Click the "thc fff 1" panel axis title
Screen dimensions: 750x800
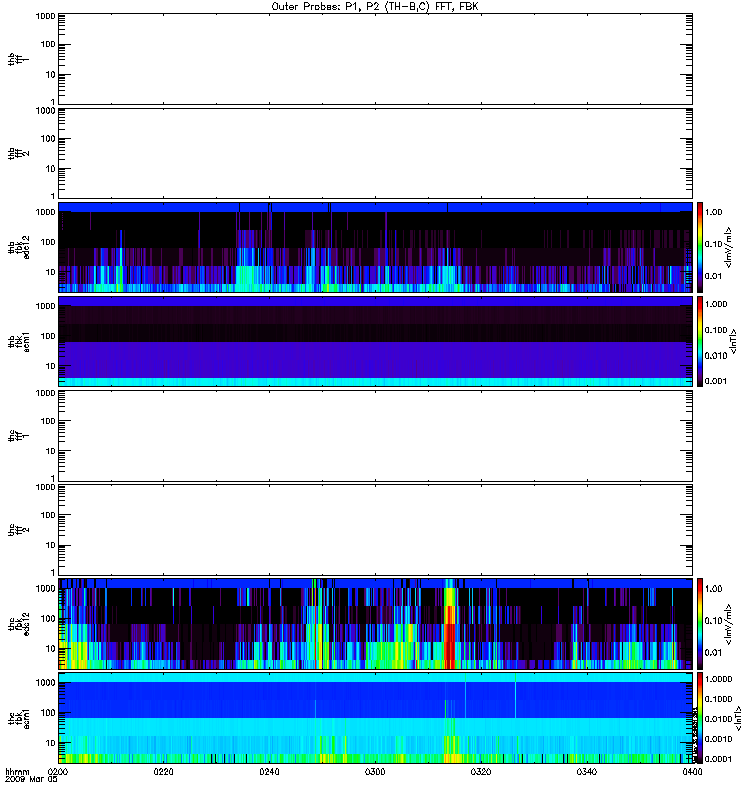pyautogui.click(x=18, y=436)
